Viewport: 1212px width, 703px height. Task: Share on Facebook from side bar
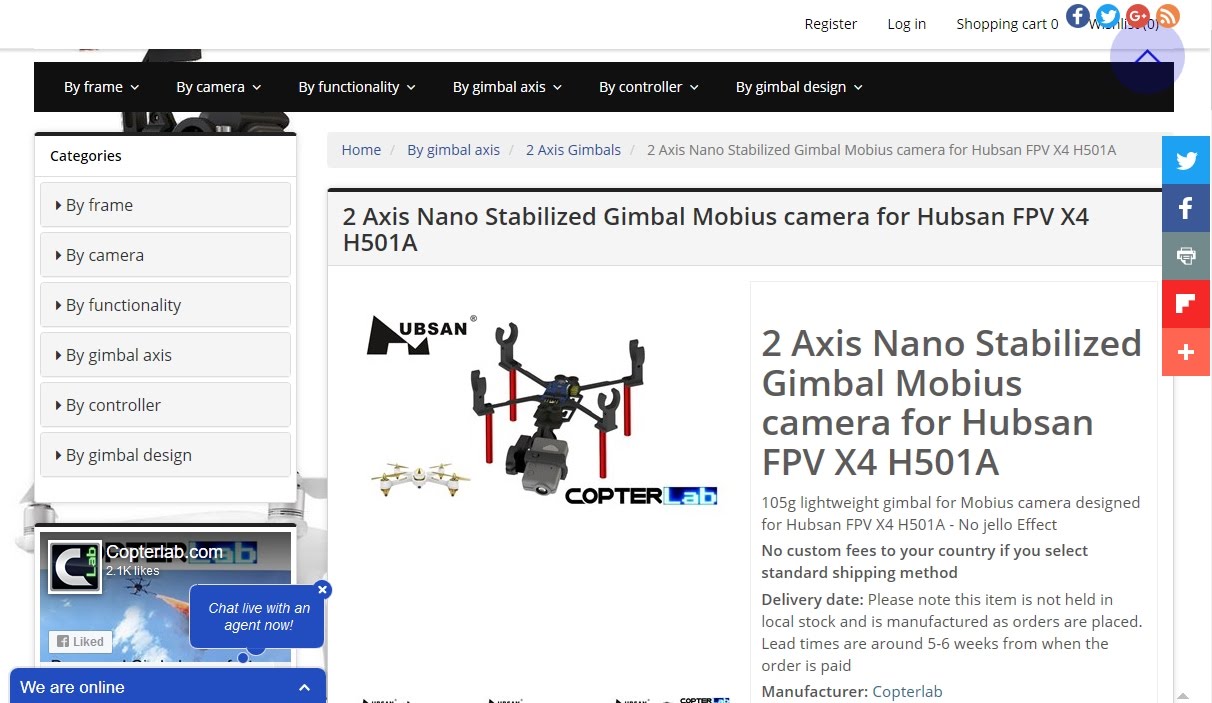[x=1186, y=208]
